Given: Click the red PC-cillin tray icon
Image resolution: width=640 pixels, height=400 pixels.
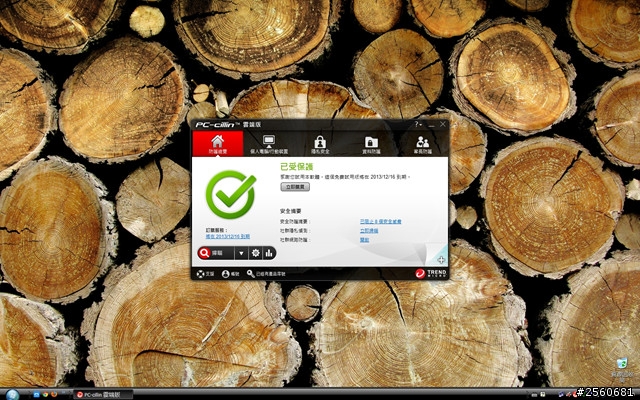Looking at the screenshot, I should click(575, 394).
